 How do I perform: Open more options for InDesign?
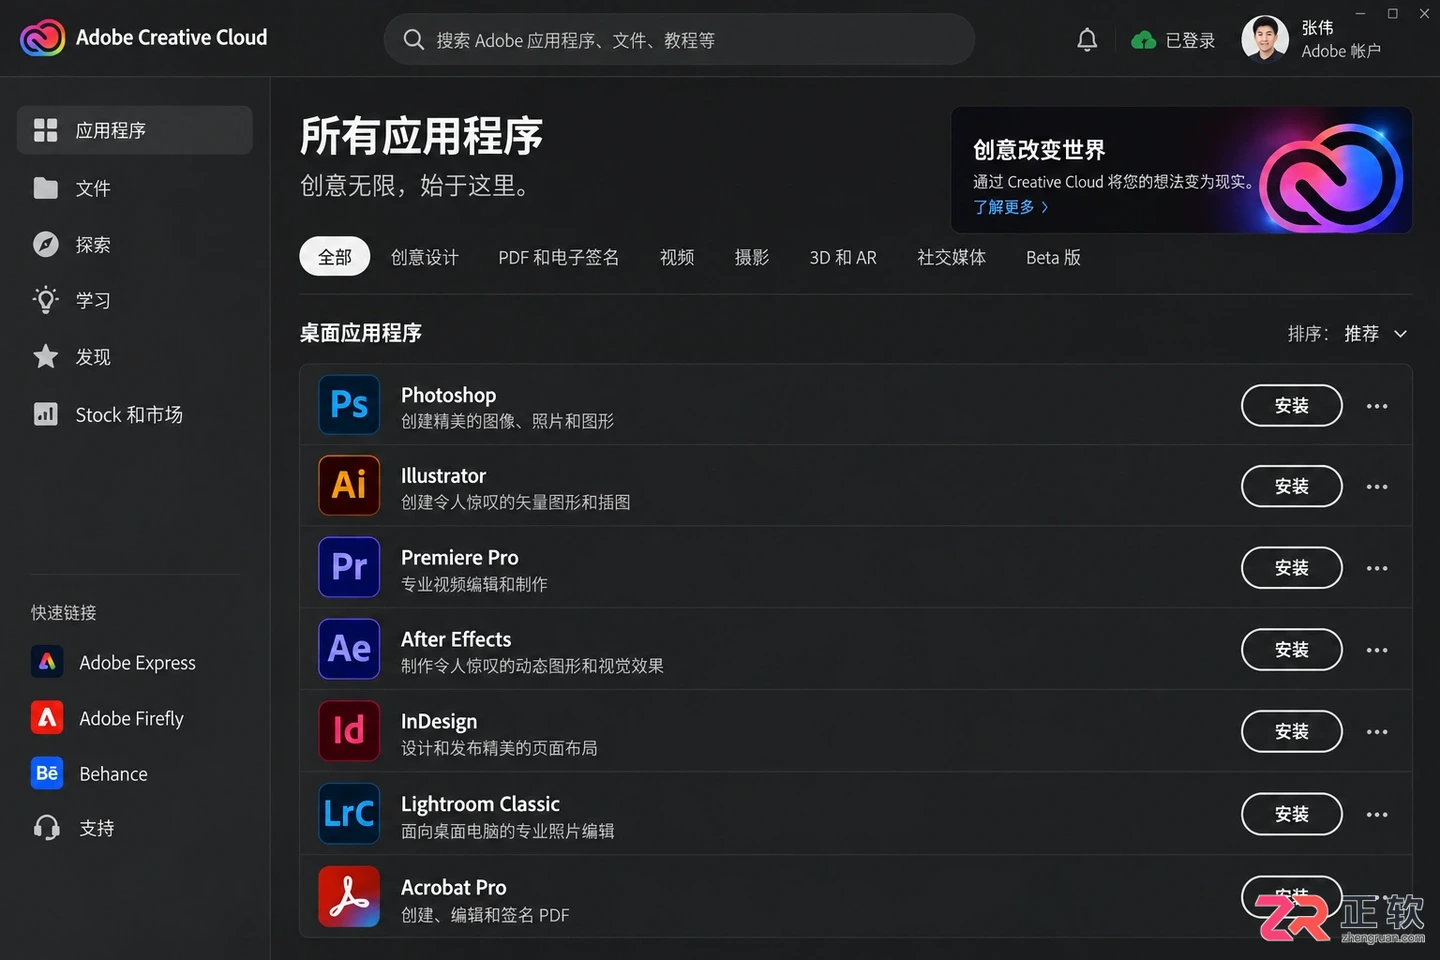coord(1377,732)
